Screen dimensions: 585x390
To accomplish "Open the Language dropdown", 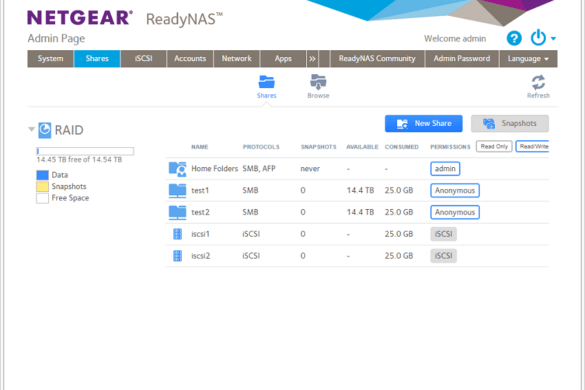I will pos(528,59).
